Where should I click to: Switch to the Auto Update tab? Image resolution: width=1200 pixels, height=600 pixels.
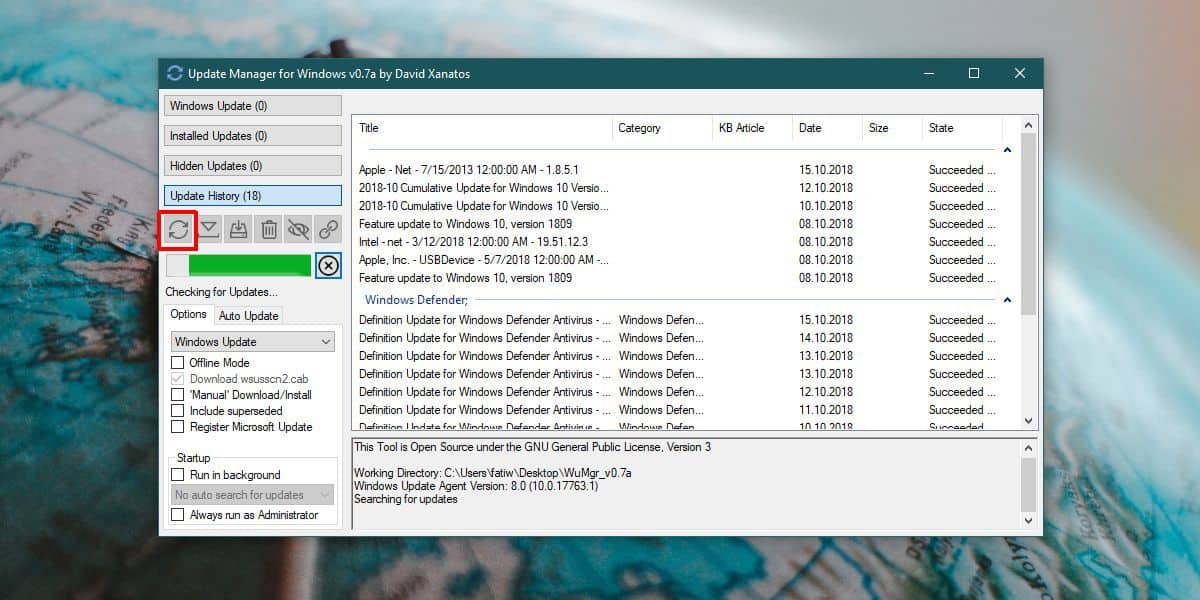(x=249, y=315)
